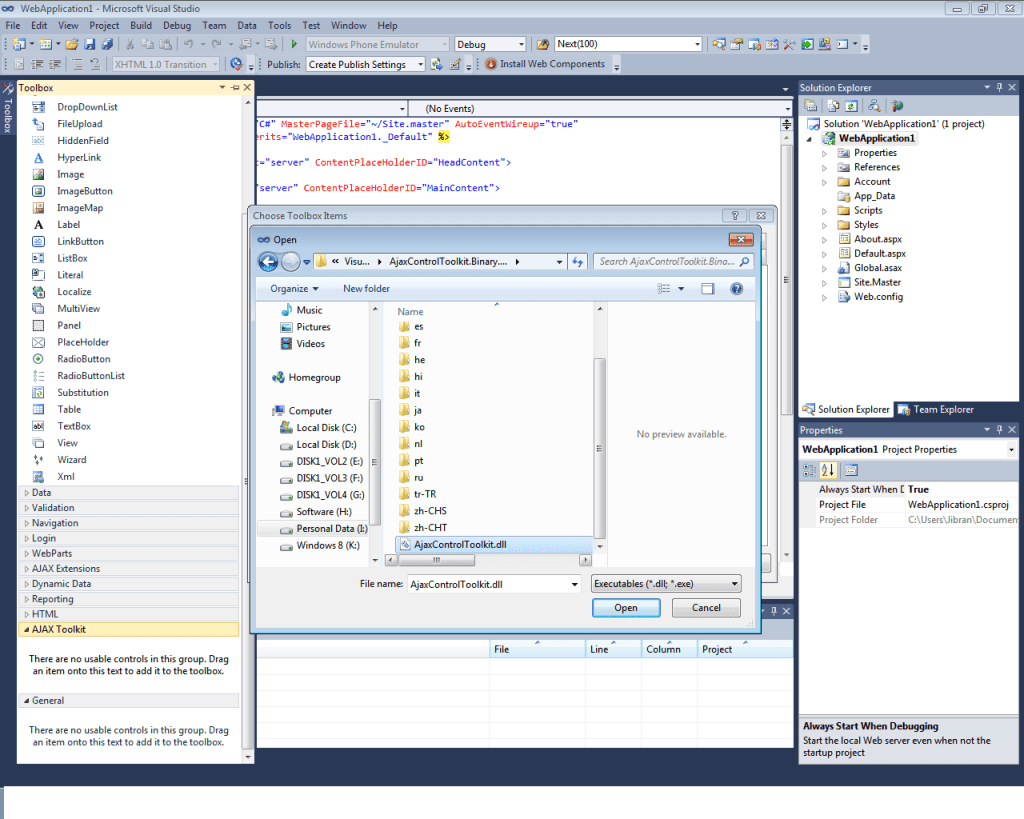Open the Executables file type filter dropdown
Screen dimensions: 1024x819
(x=734, y=583)
